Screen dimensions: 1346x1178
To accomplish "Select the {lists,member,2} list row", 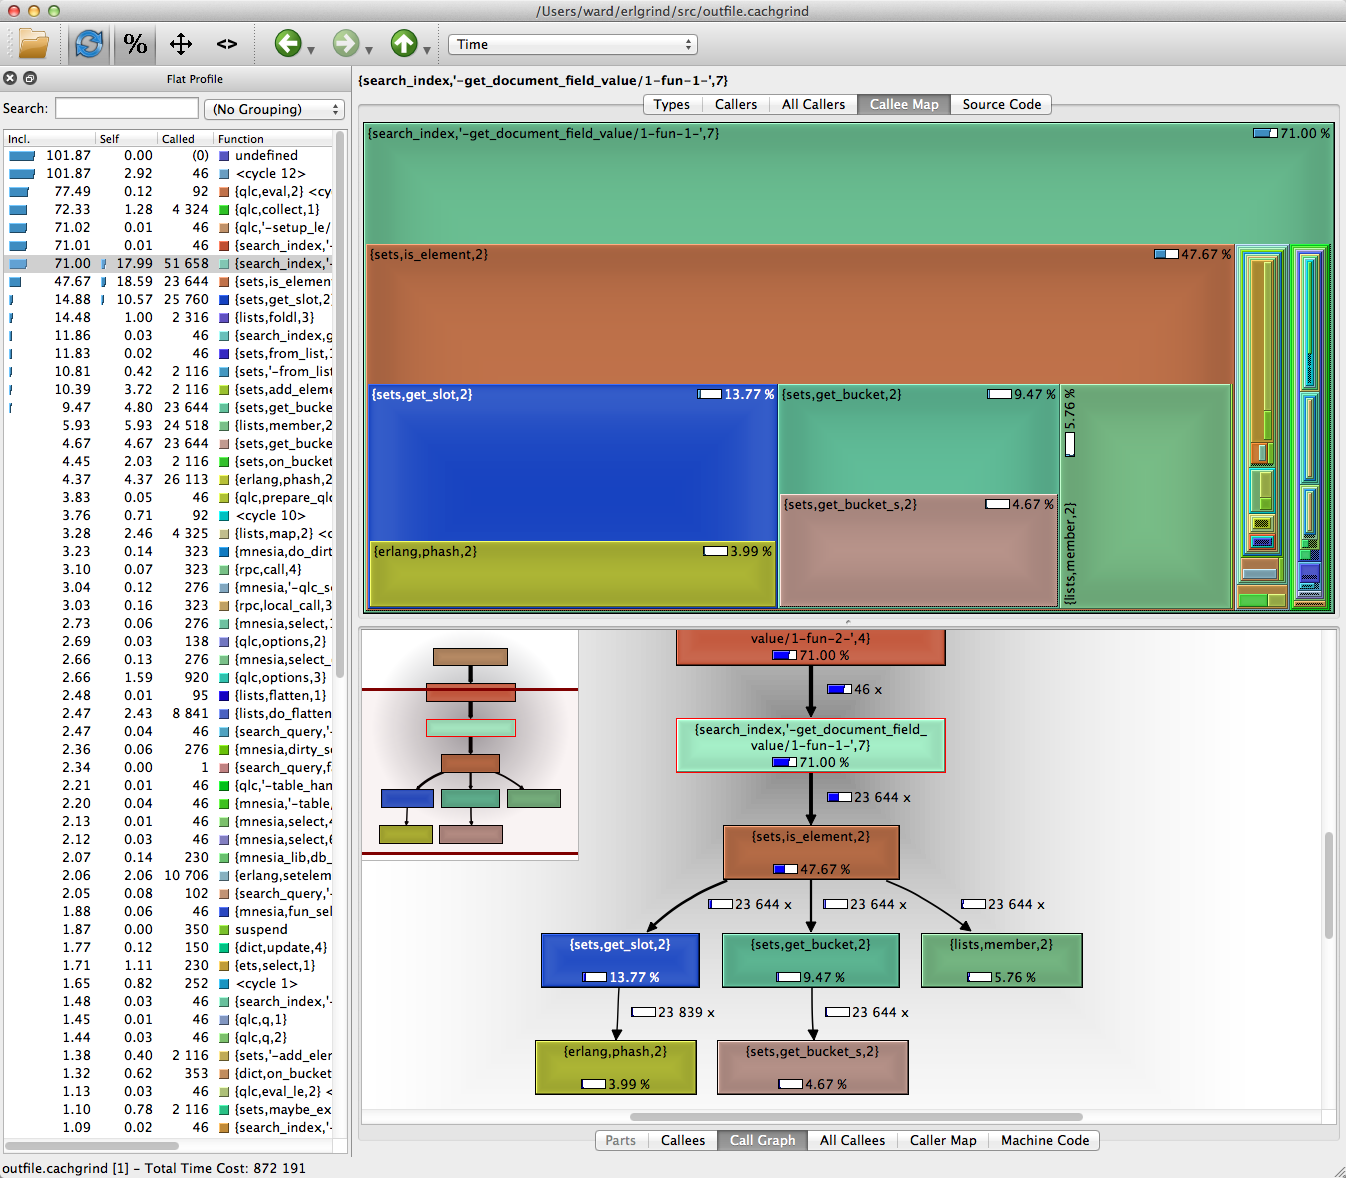I will [168, 425].
